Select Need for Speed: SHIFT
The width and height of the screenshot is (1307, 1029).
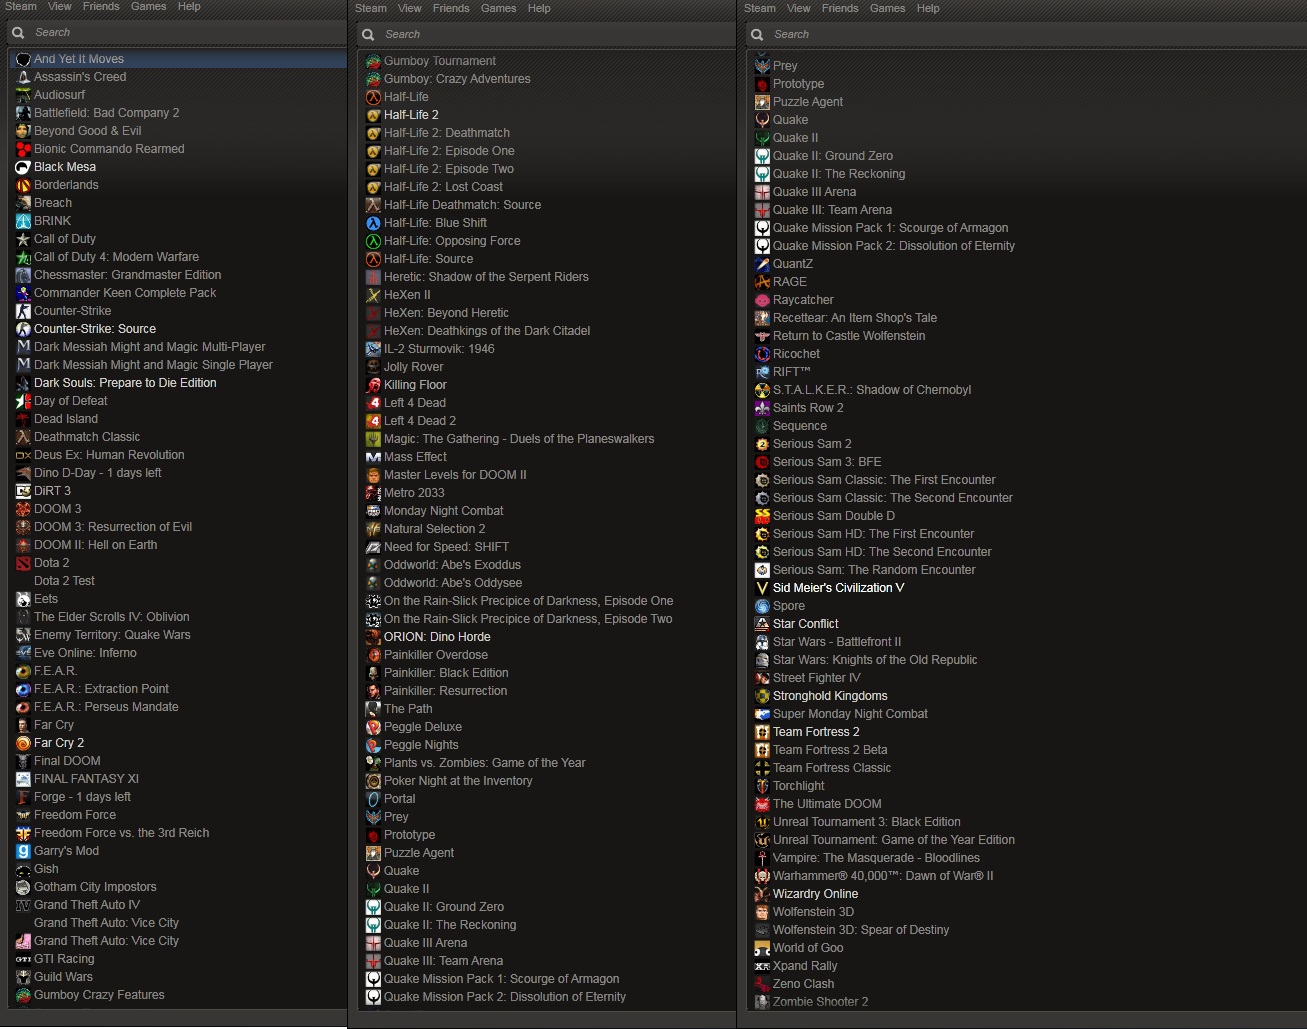pyautogui.click(x=446, y=547)
